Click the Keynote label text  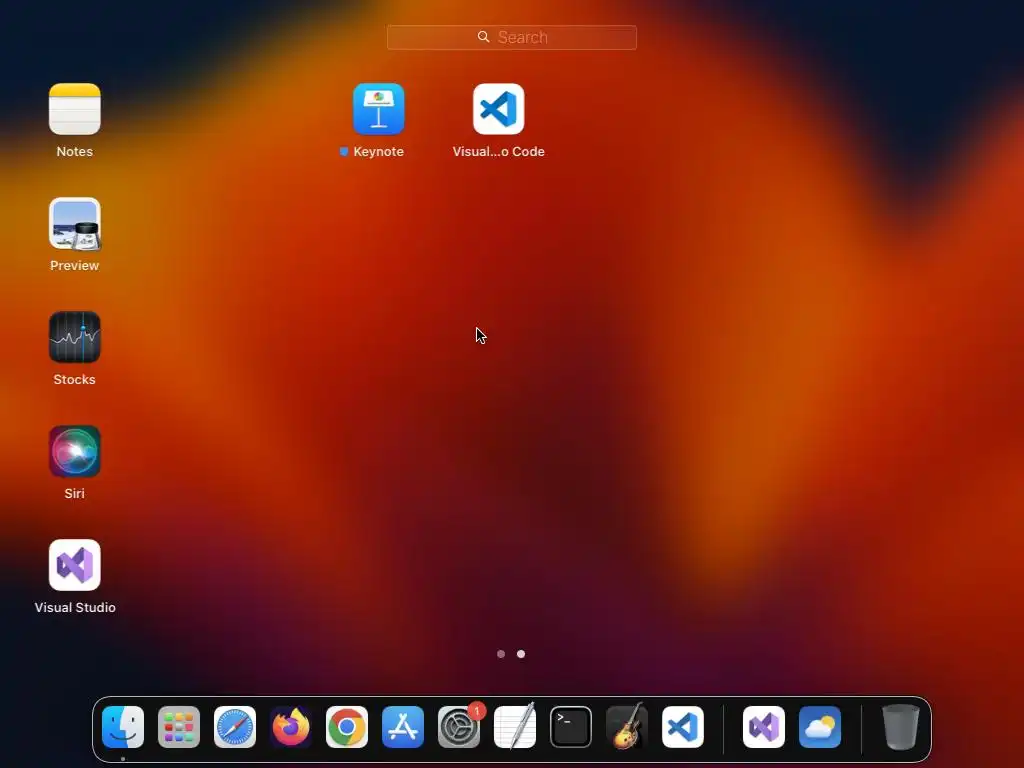pyautogui.click(x=379, y=152)
